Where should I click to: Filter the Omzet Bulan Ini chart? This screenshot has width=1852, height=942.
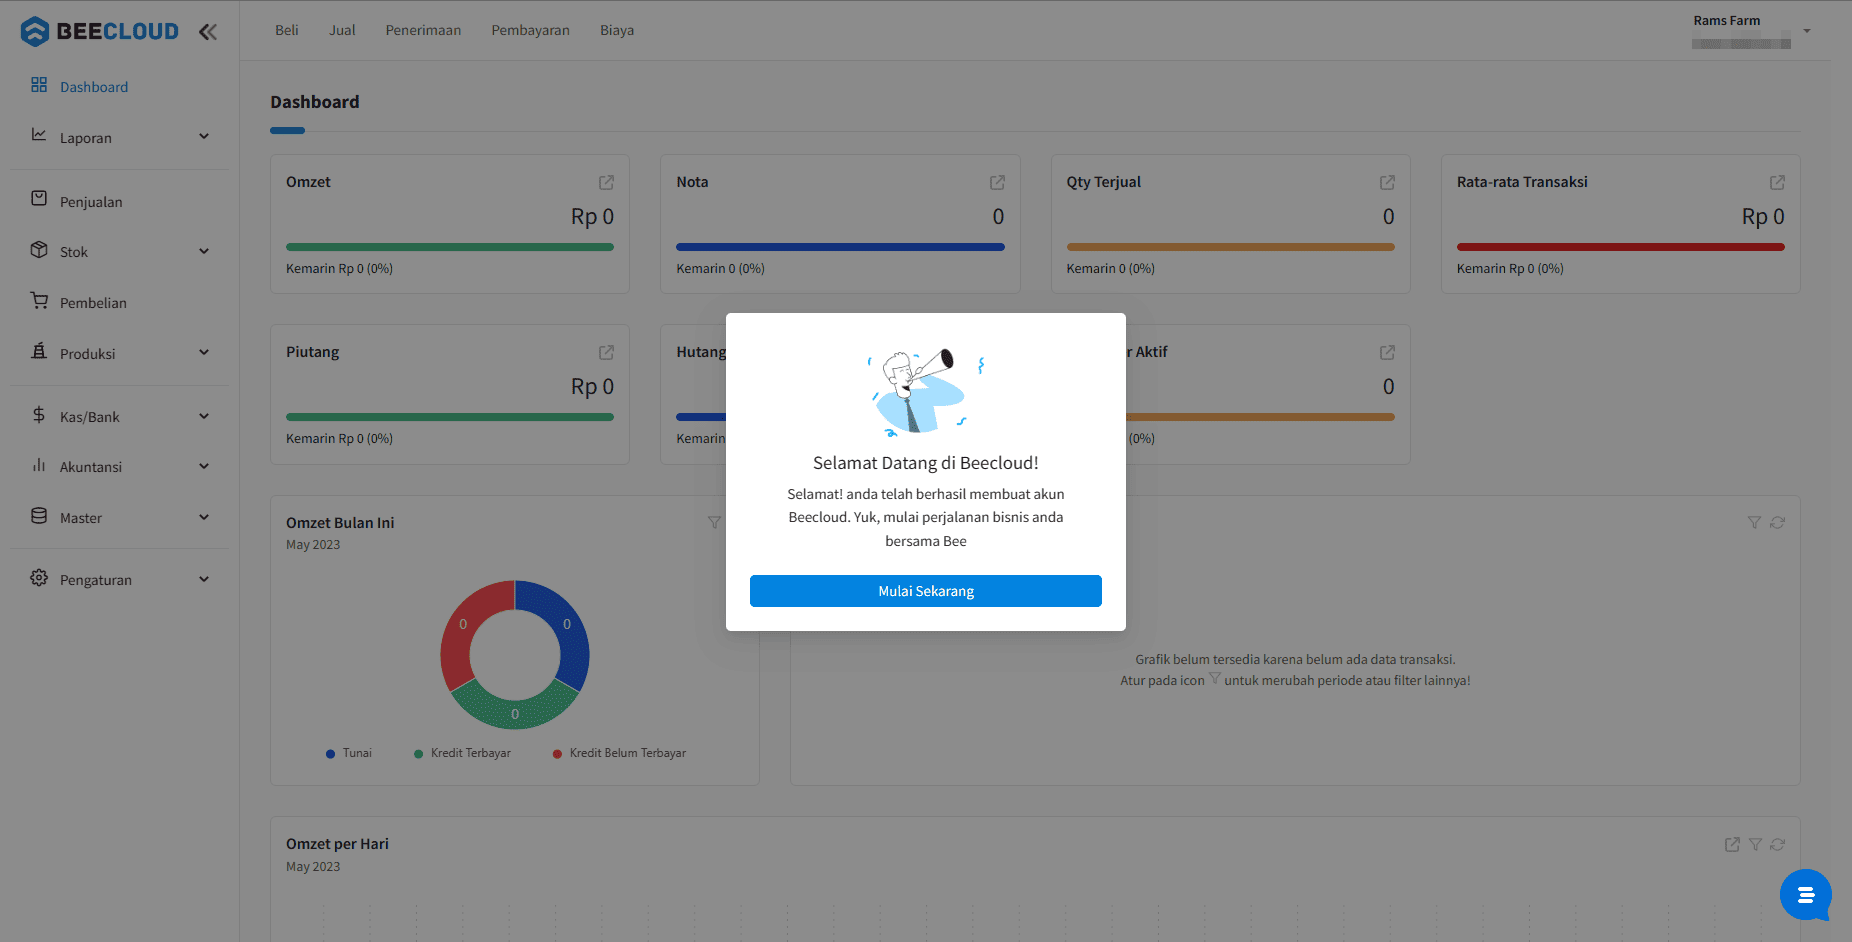714,522
